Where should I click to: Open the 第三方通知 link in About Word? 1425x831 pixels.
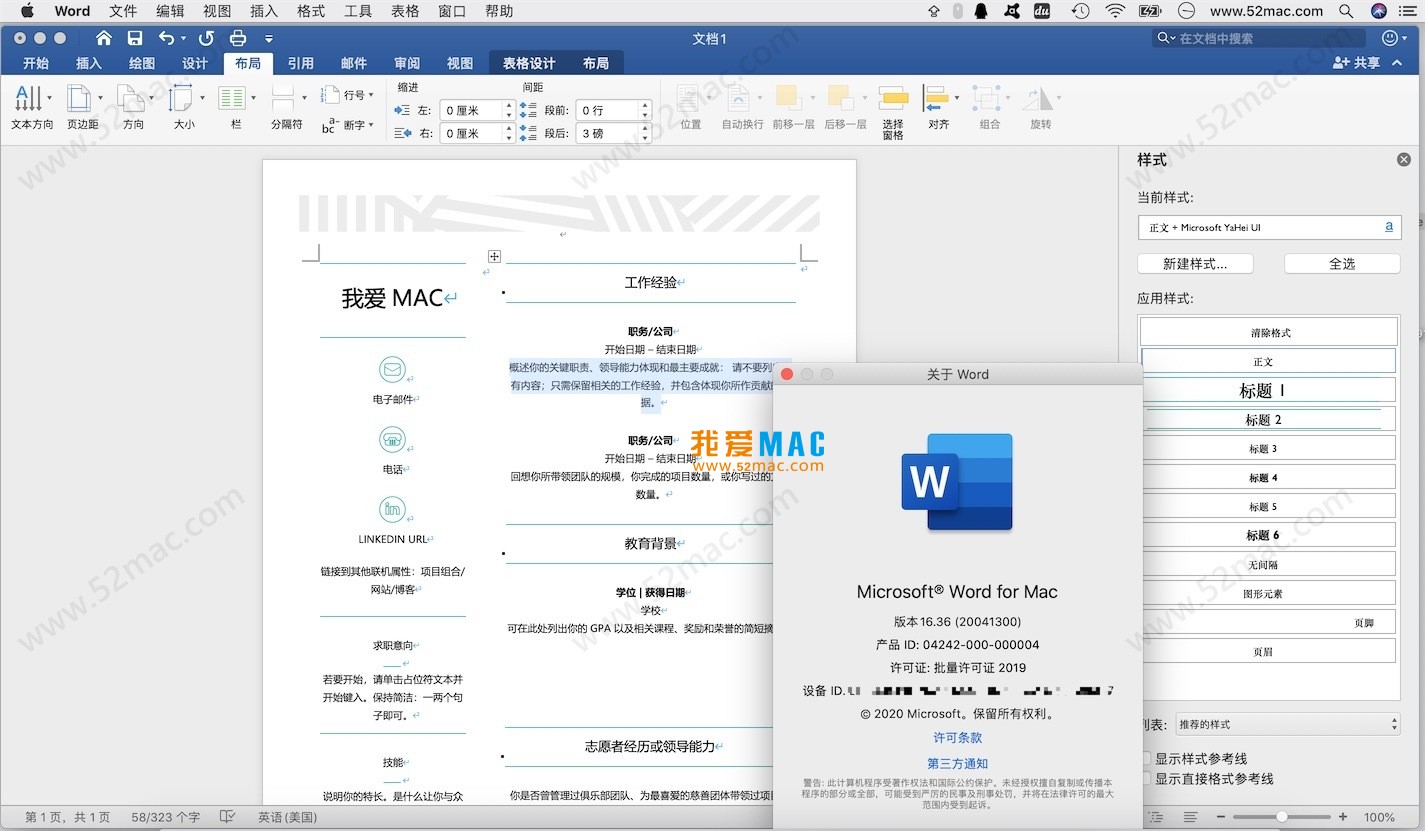(x=958, y=764)
